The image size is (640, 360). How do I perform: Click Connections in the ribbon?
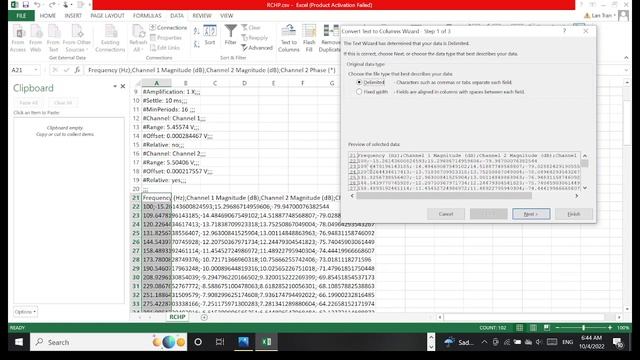click(x=168, y=28)
